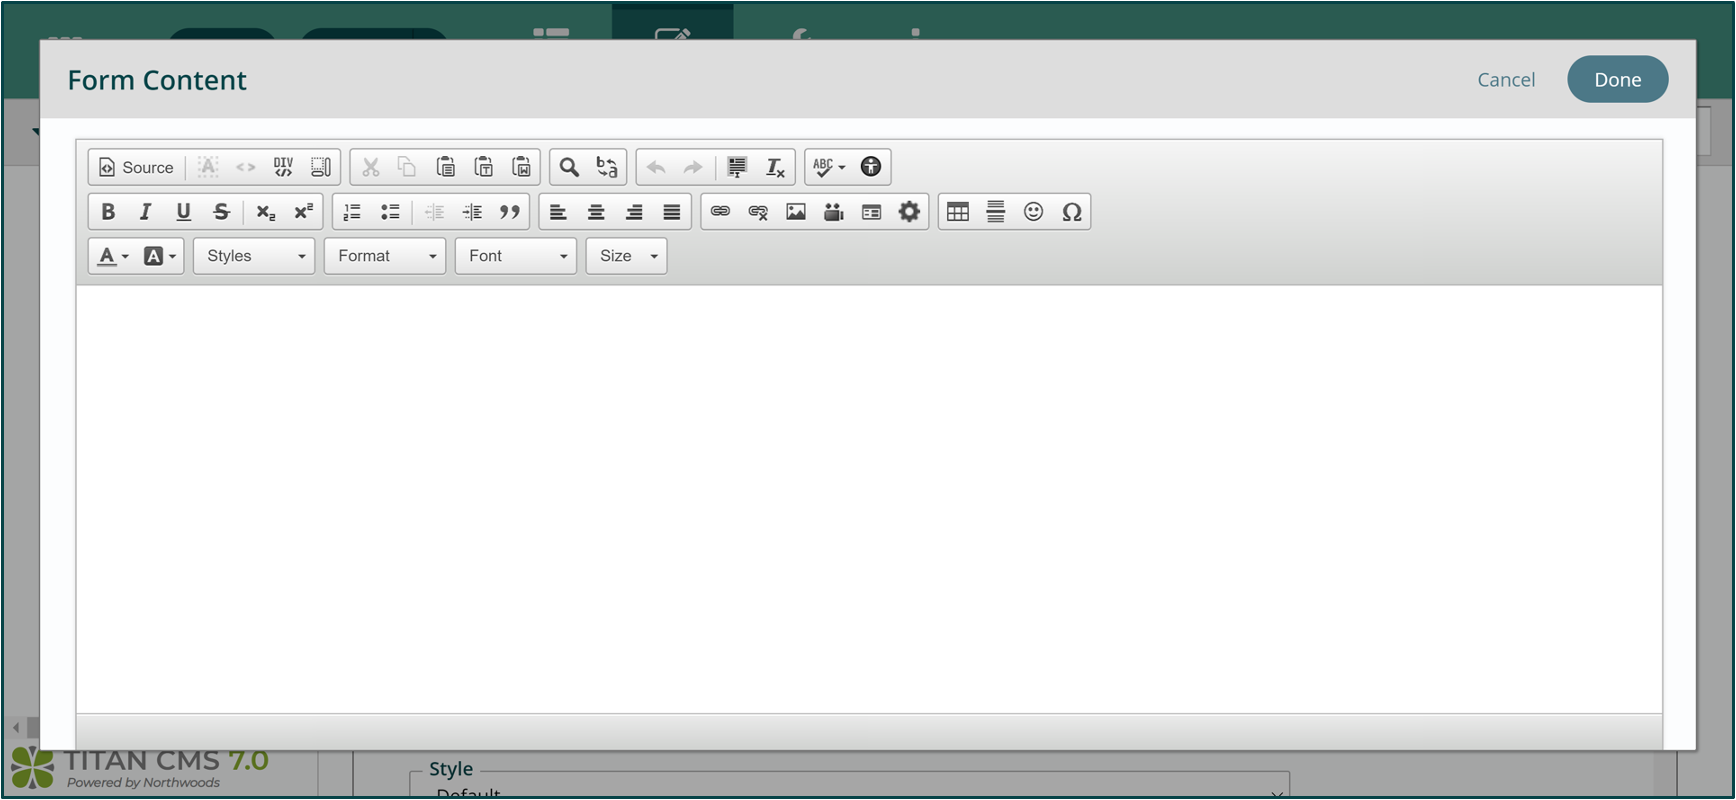Viewport: 1736px width, 800px height.
Task: Open the Replace tool
Action: [x=607, y=167]
